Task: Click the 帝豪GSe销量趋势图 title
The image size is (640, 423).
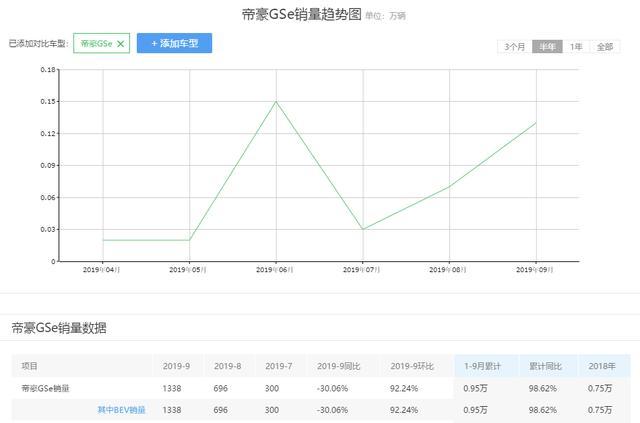Action: point(302,14)
